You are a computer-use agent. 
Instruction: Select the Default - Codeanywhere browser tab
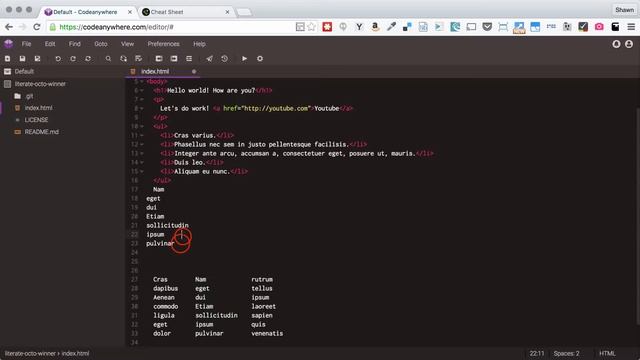pyautogui.click(x=89, y=12)
